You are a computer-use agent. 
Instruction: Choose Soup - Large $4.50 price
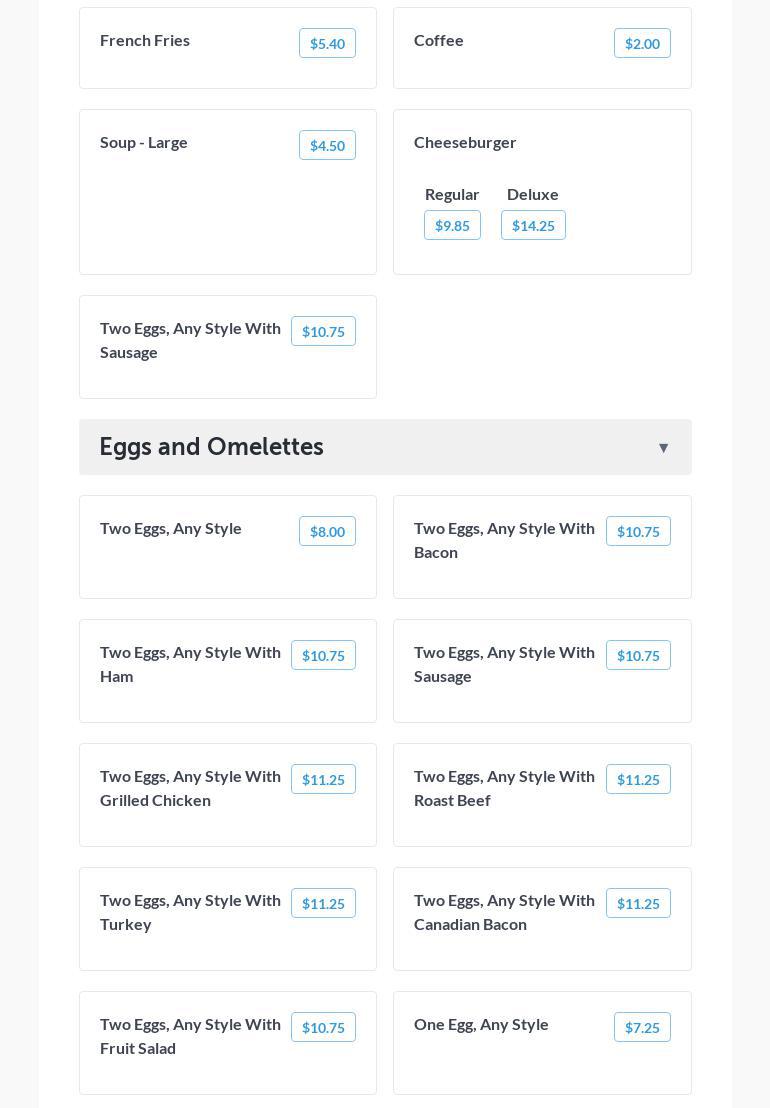click(x=327, y=145)
